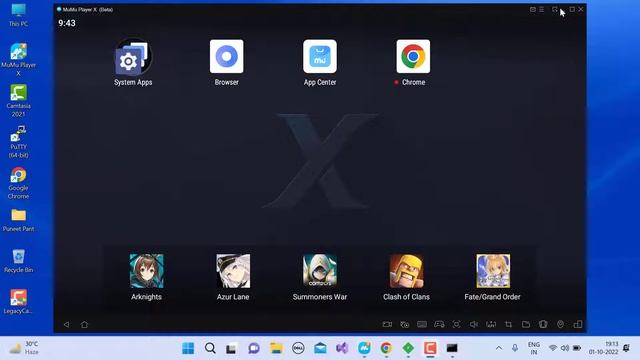640x360 pixels.
Task: Open File Explorer from the taskbar
Action: pyautogui.click(x=276, y=348)
